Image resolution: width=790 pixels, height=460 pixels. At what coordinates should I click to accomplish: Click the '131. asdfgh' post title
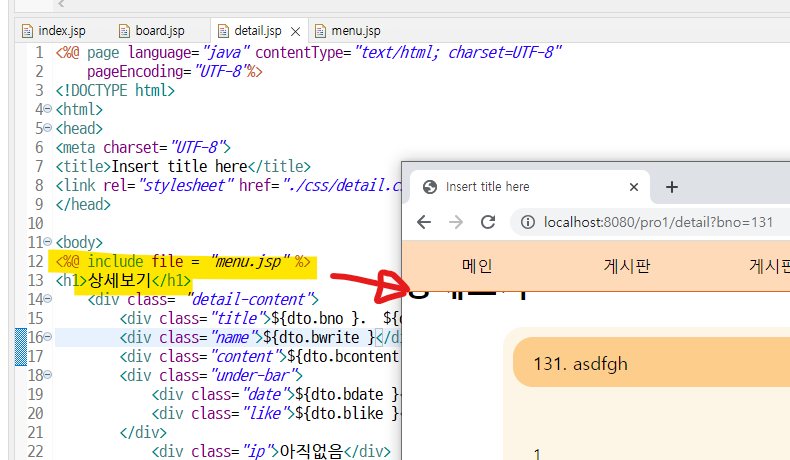click(x=580, y=364)
